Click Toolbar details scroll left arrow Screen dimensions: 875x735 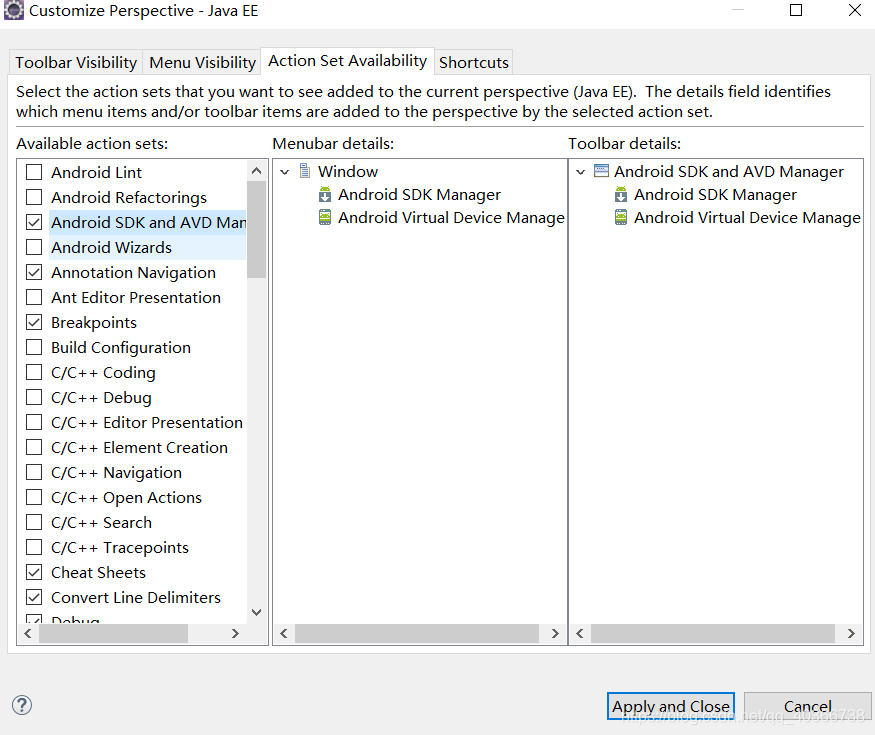[579, 633]
